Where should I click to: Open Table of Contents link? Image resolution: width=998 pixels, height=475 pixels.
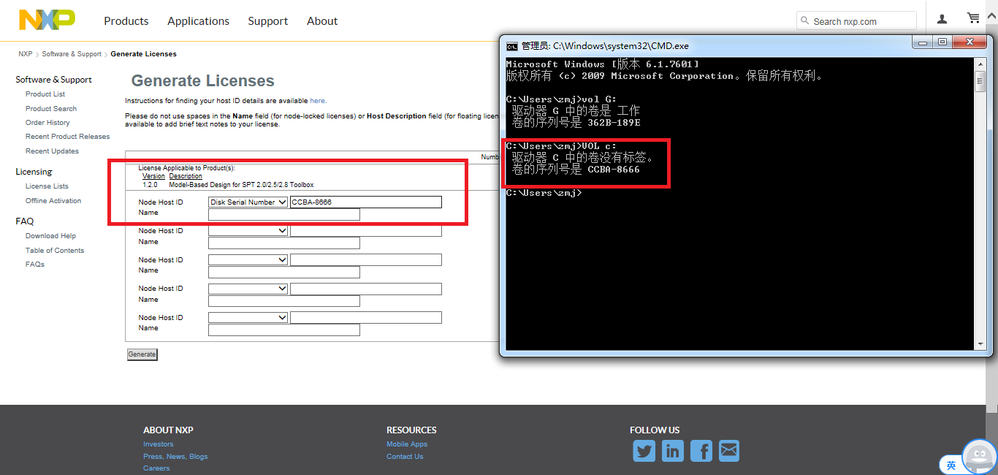tap(55, 251)
